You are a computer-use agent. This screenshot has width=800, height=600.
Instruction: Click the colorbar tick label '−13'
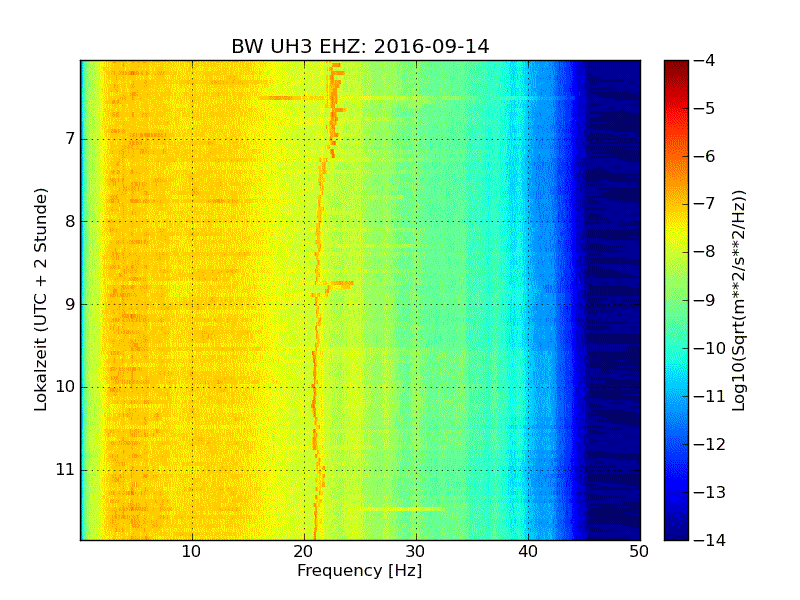710,492
